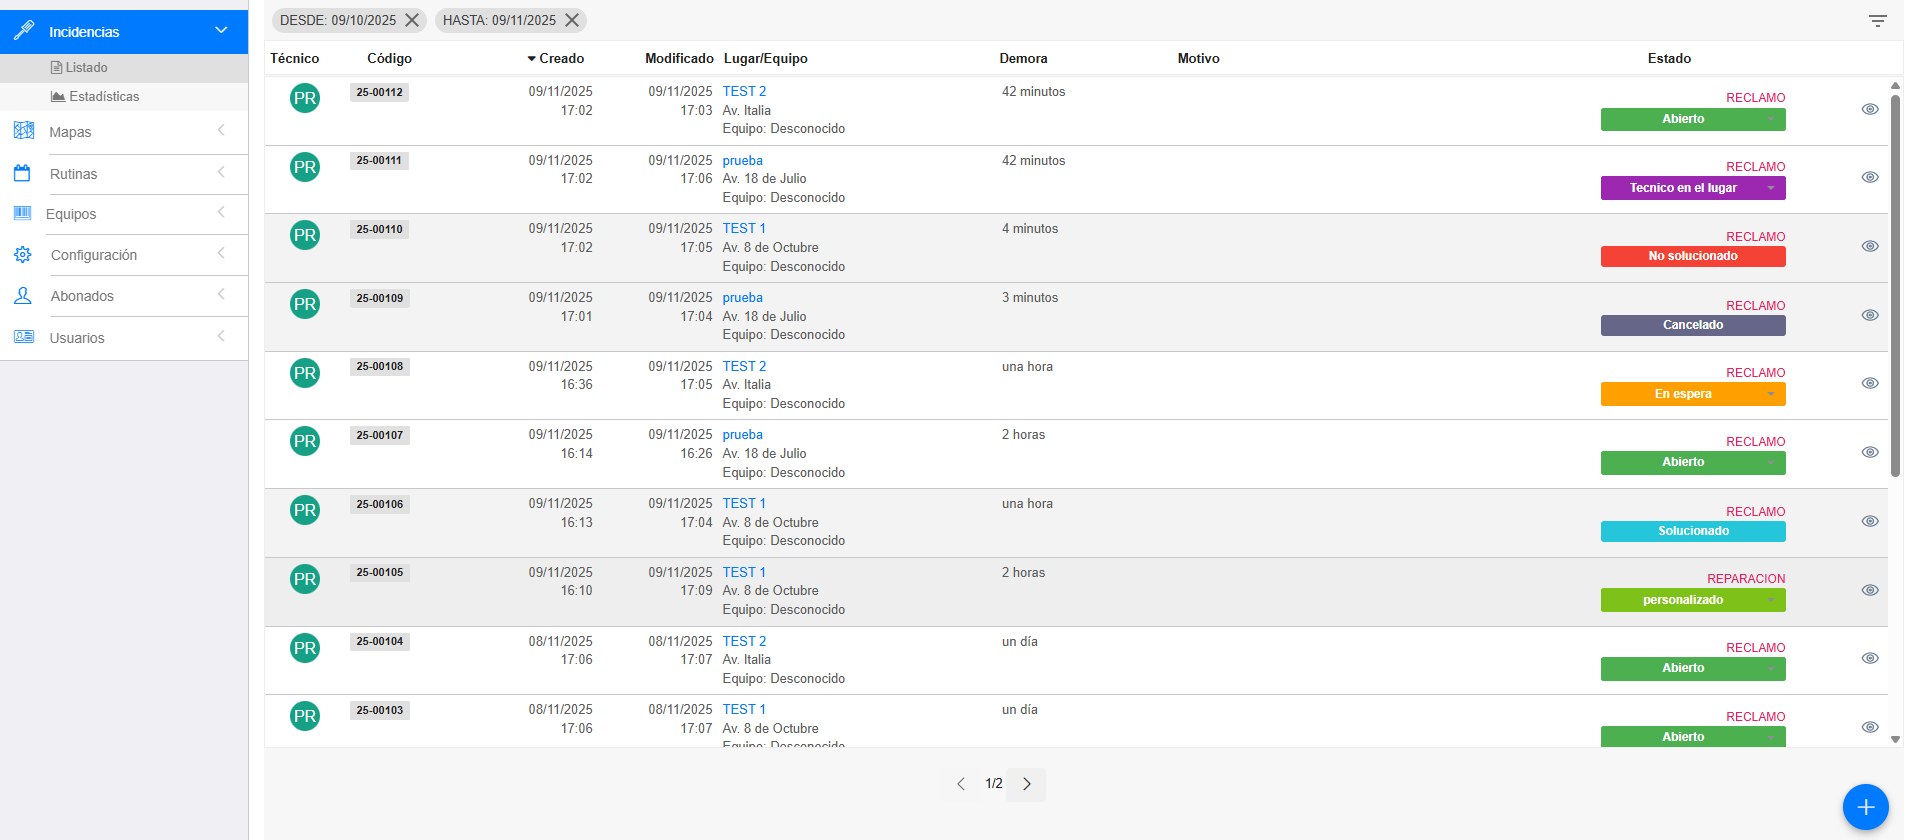Click the 'No solucionado' red status badge

1693,256
